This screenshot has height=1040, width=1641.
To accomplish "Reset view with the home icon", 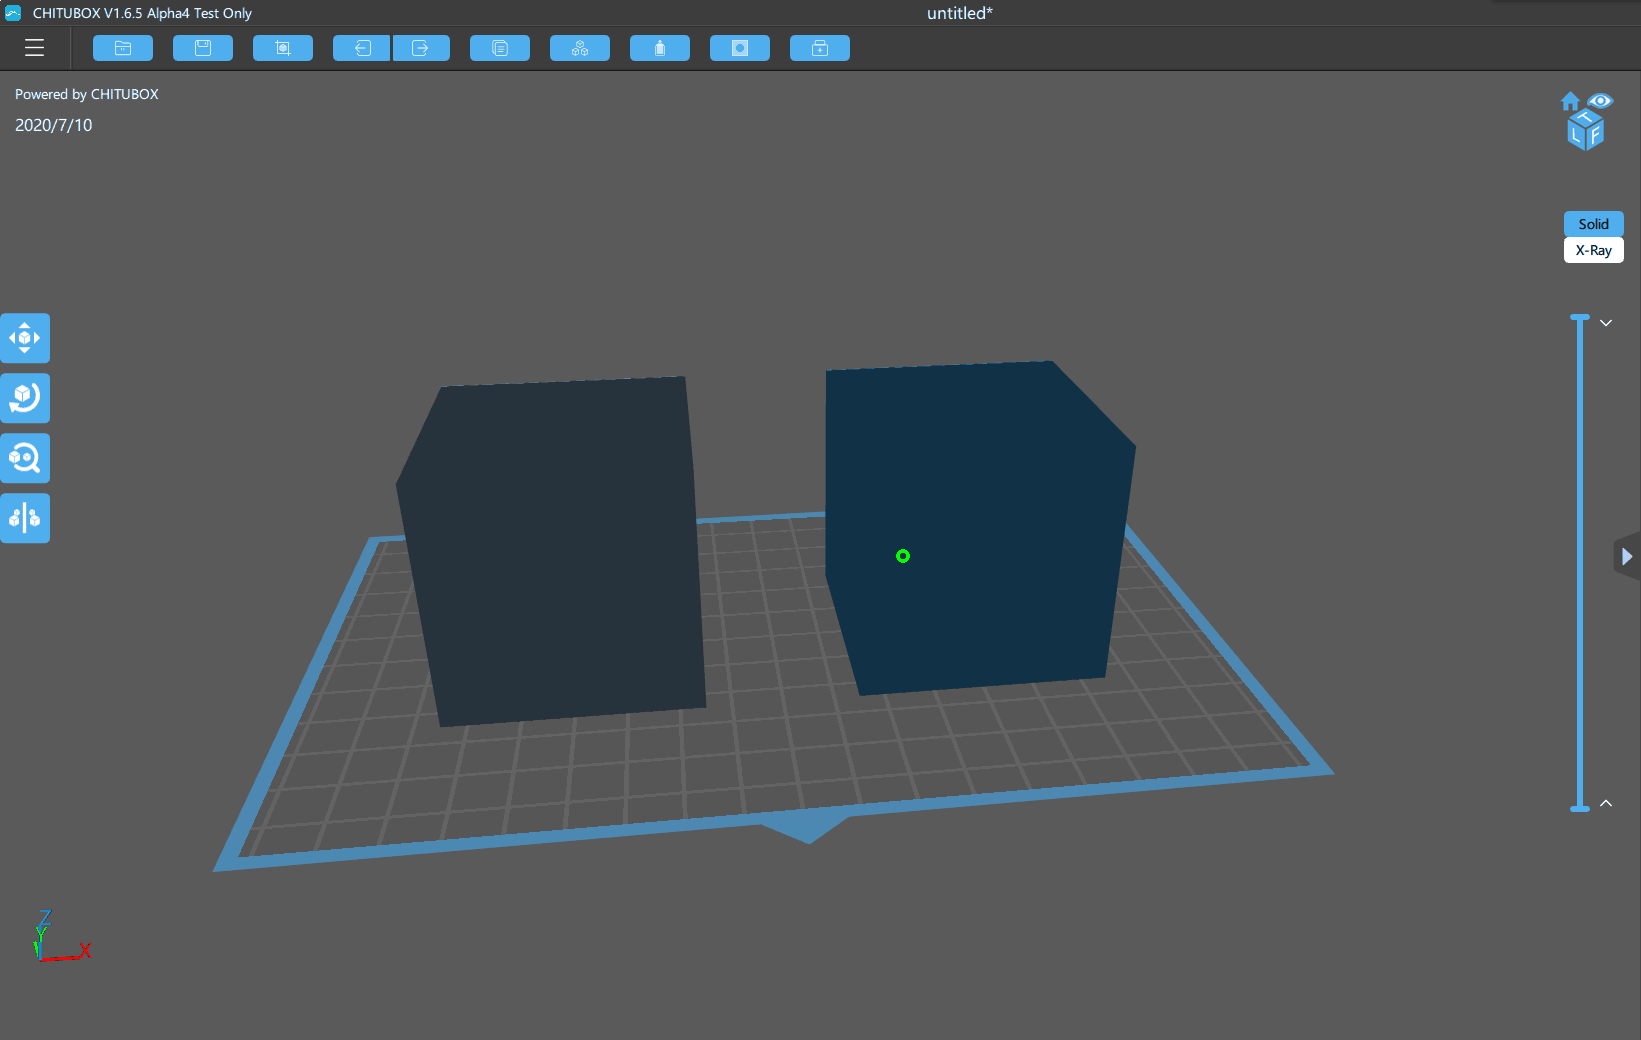I will [1569, 101].
